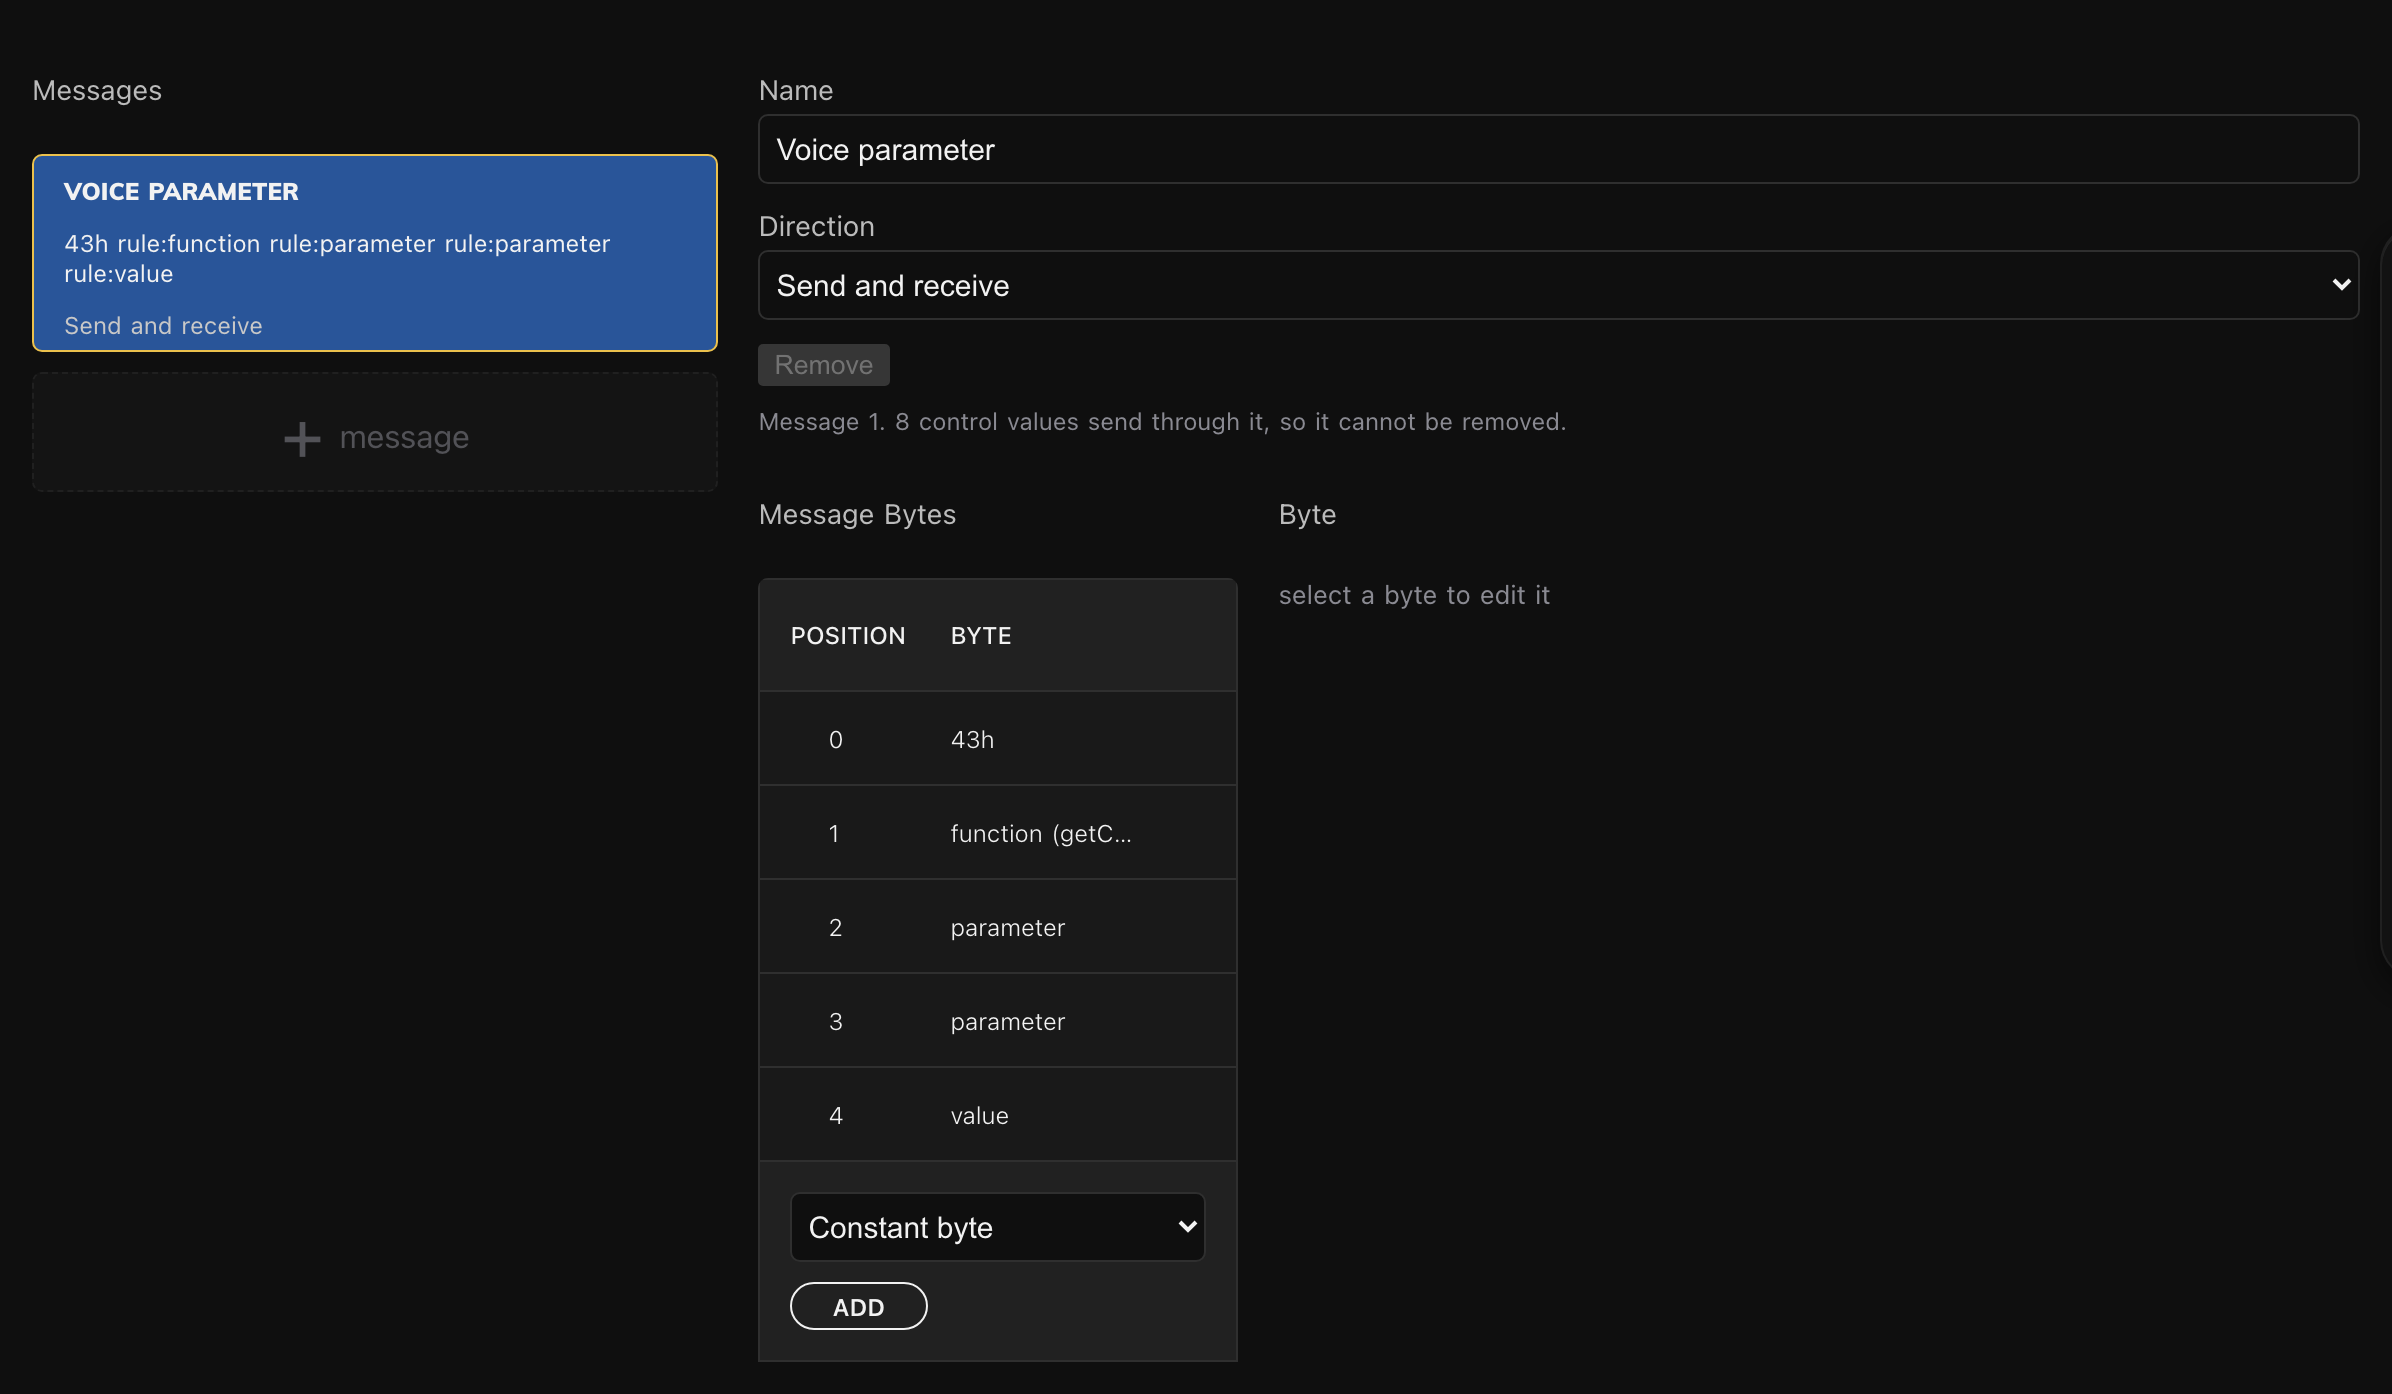Select byte row 3 parameter
Image resolution: width=2392 pixels, height=1394 pixels.
[998, 1021]
